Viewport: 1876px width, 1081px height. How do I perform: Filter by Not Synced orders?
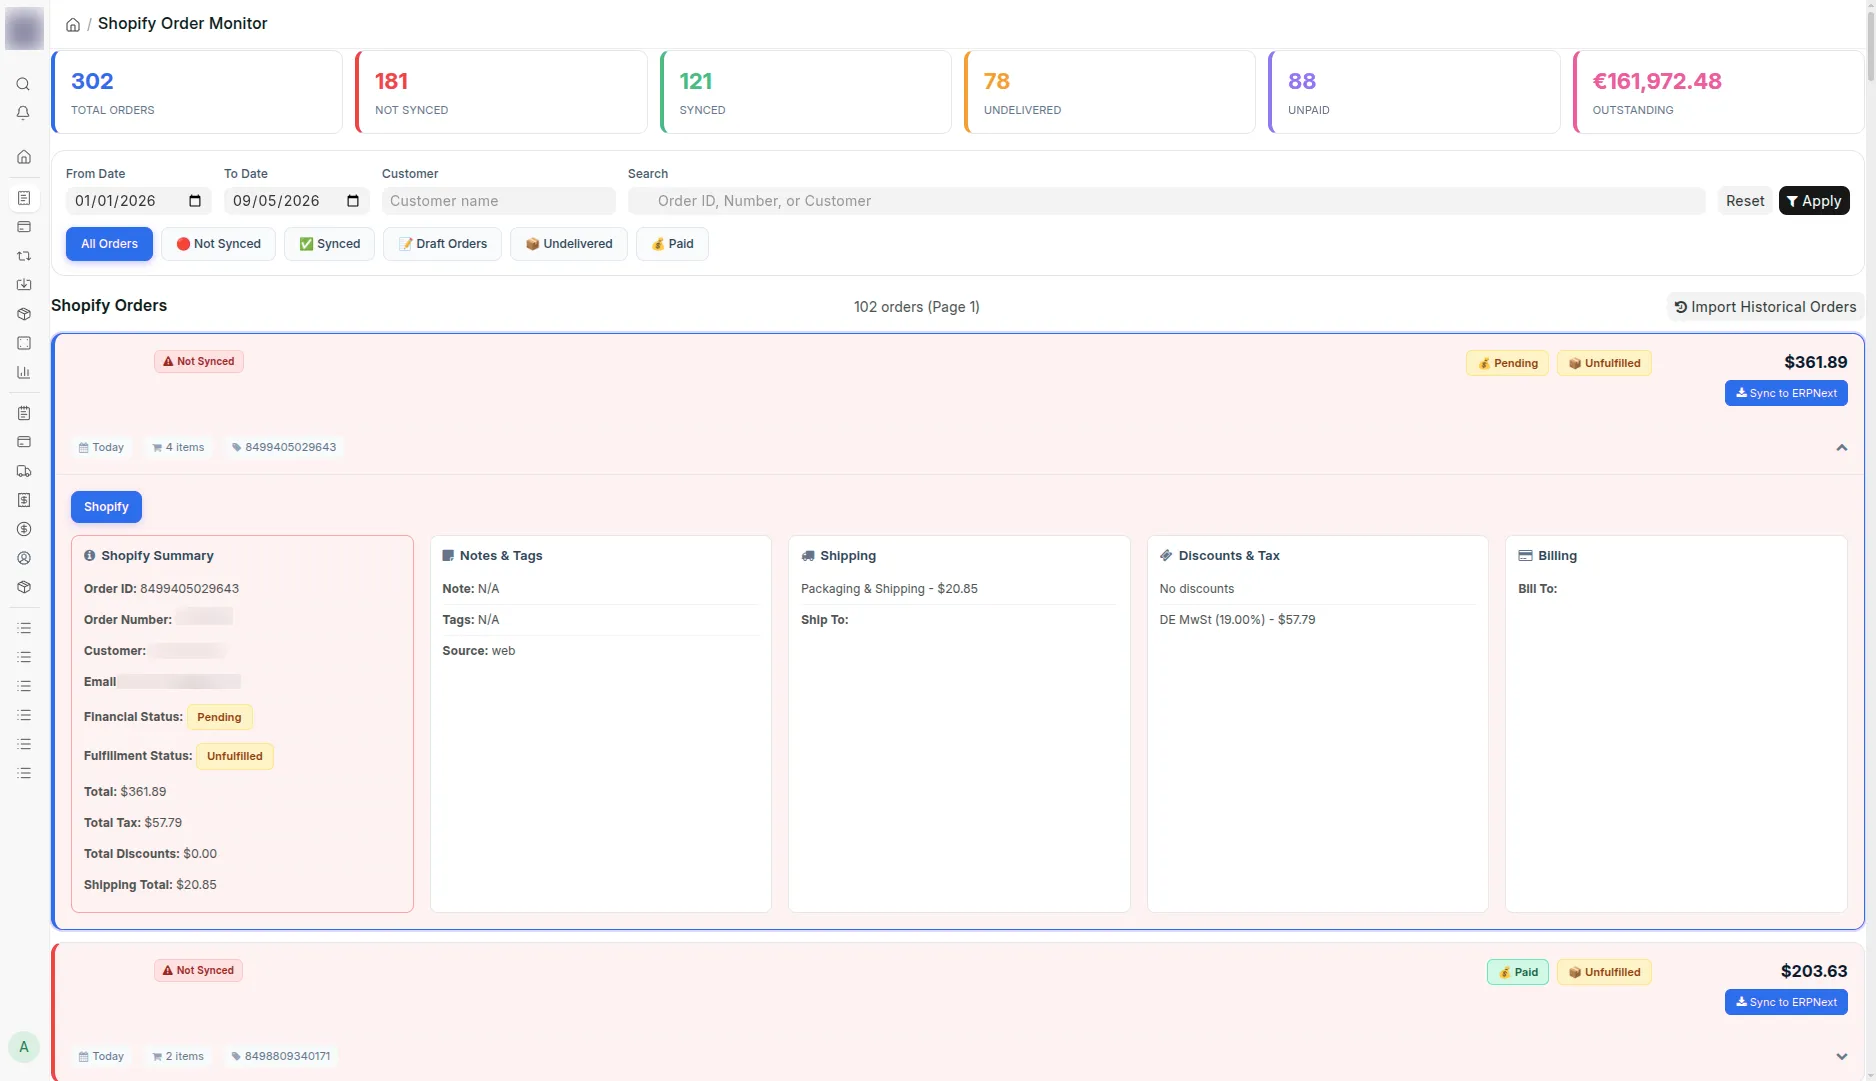click(218, 244)
